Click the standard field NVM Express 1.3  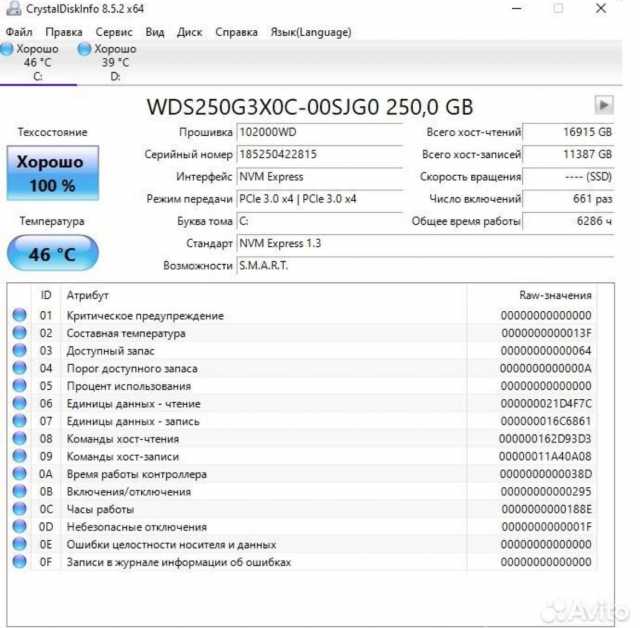coord(425,244)
